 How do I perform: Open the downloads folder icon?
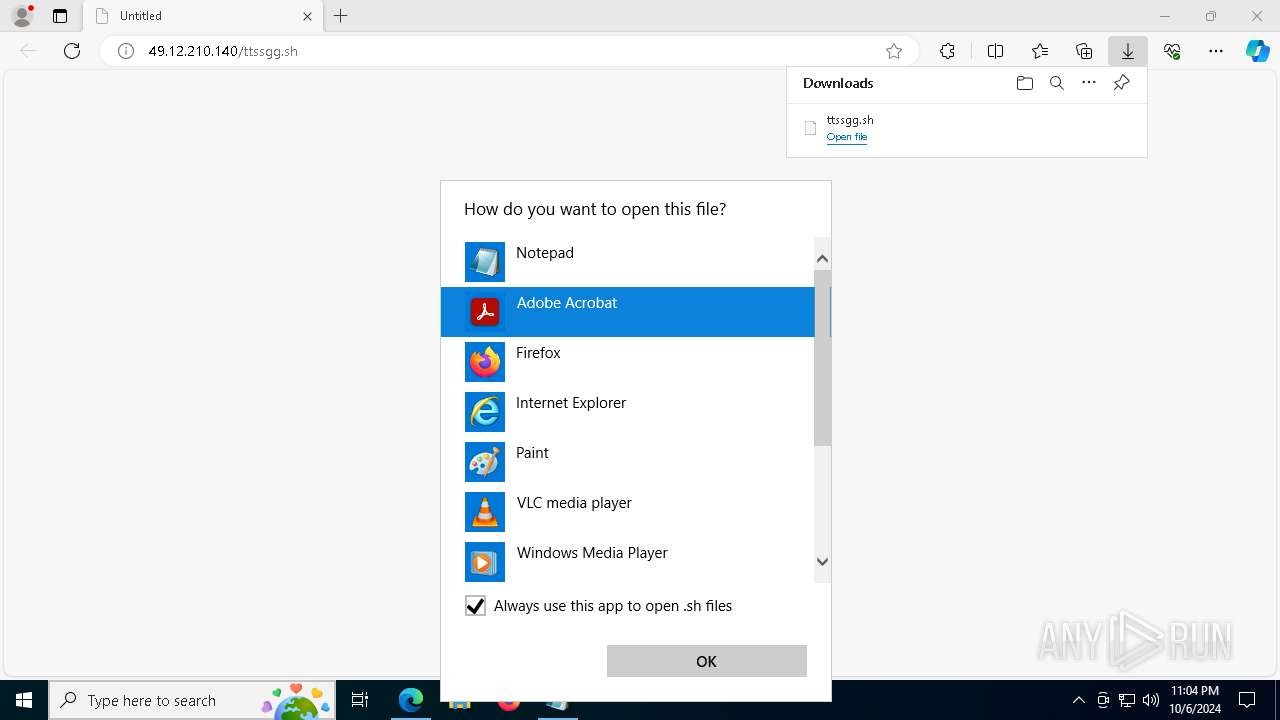click(x=1024, y=83)
